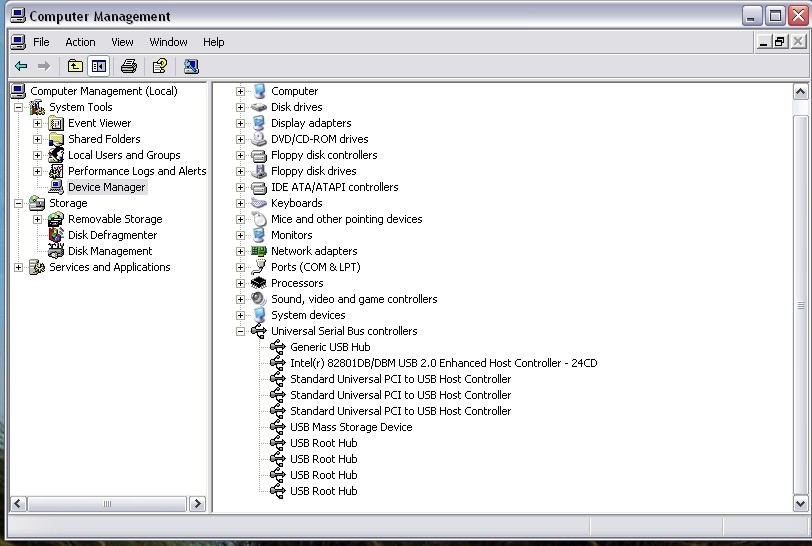Click the left pane scroll left arrow
This screenshot has width=812, height=546.
18,504
